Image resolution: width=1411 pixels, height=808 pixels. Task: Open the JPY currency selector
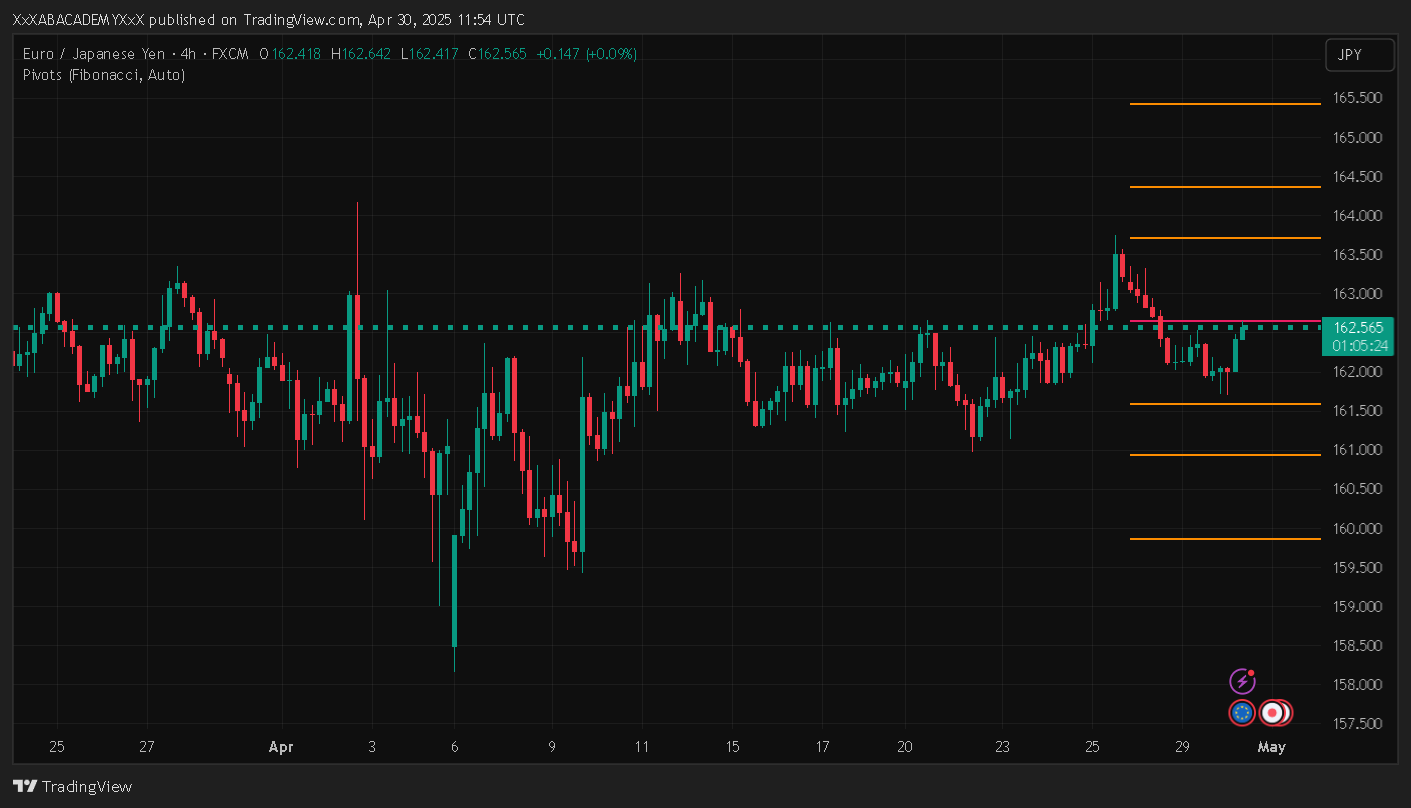pos(1359,56)
